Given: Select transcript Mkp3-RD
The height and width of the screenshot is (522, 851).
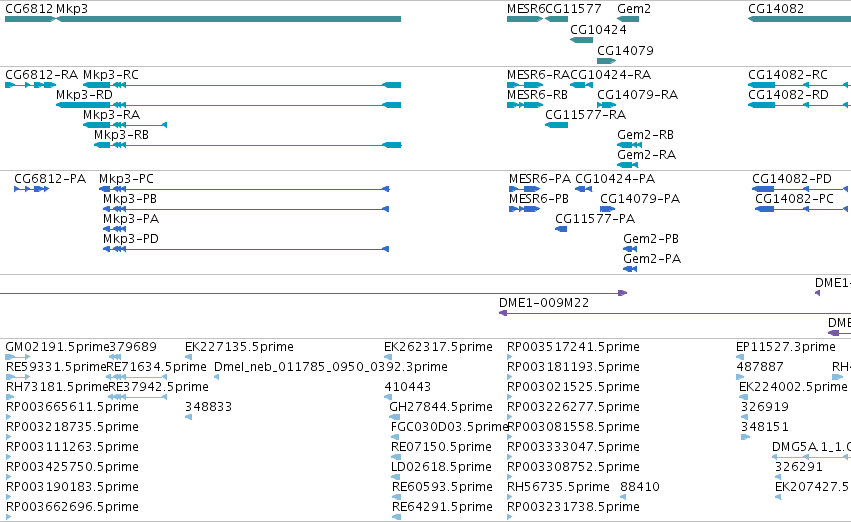Looking at the screenshot, I should (x=84, y=94).
